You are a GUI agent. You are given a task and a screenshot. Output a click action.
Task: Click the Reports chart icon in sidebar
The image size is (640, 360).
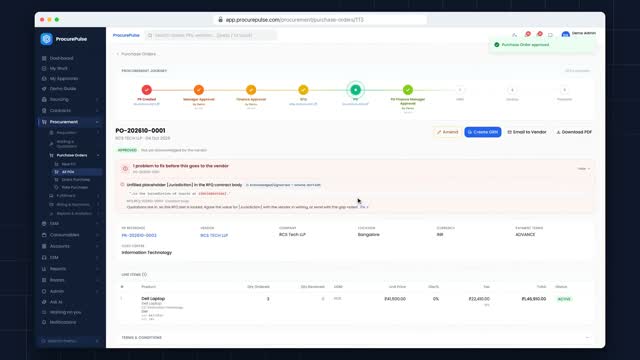tap(44, 269)
